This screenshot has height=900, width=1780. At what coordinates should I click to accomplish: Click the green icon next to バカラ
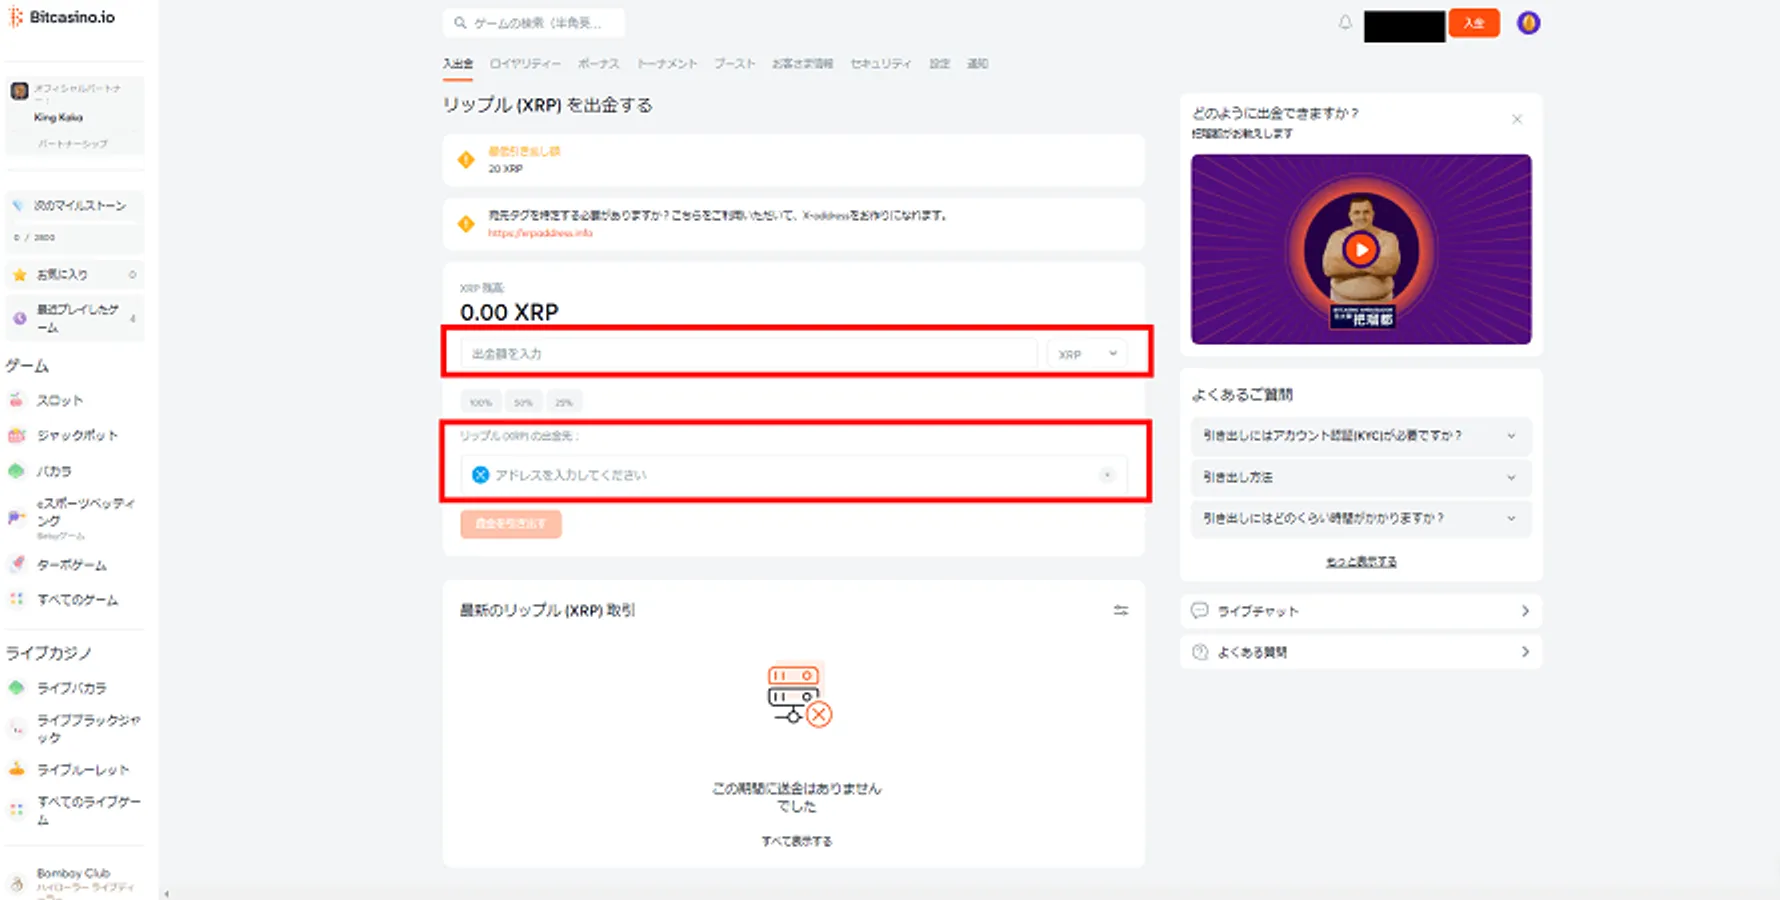coord(16,470)
